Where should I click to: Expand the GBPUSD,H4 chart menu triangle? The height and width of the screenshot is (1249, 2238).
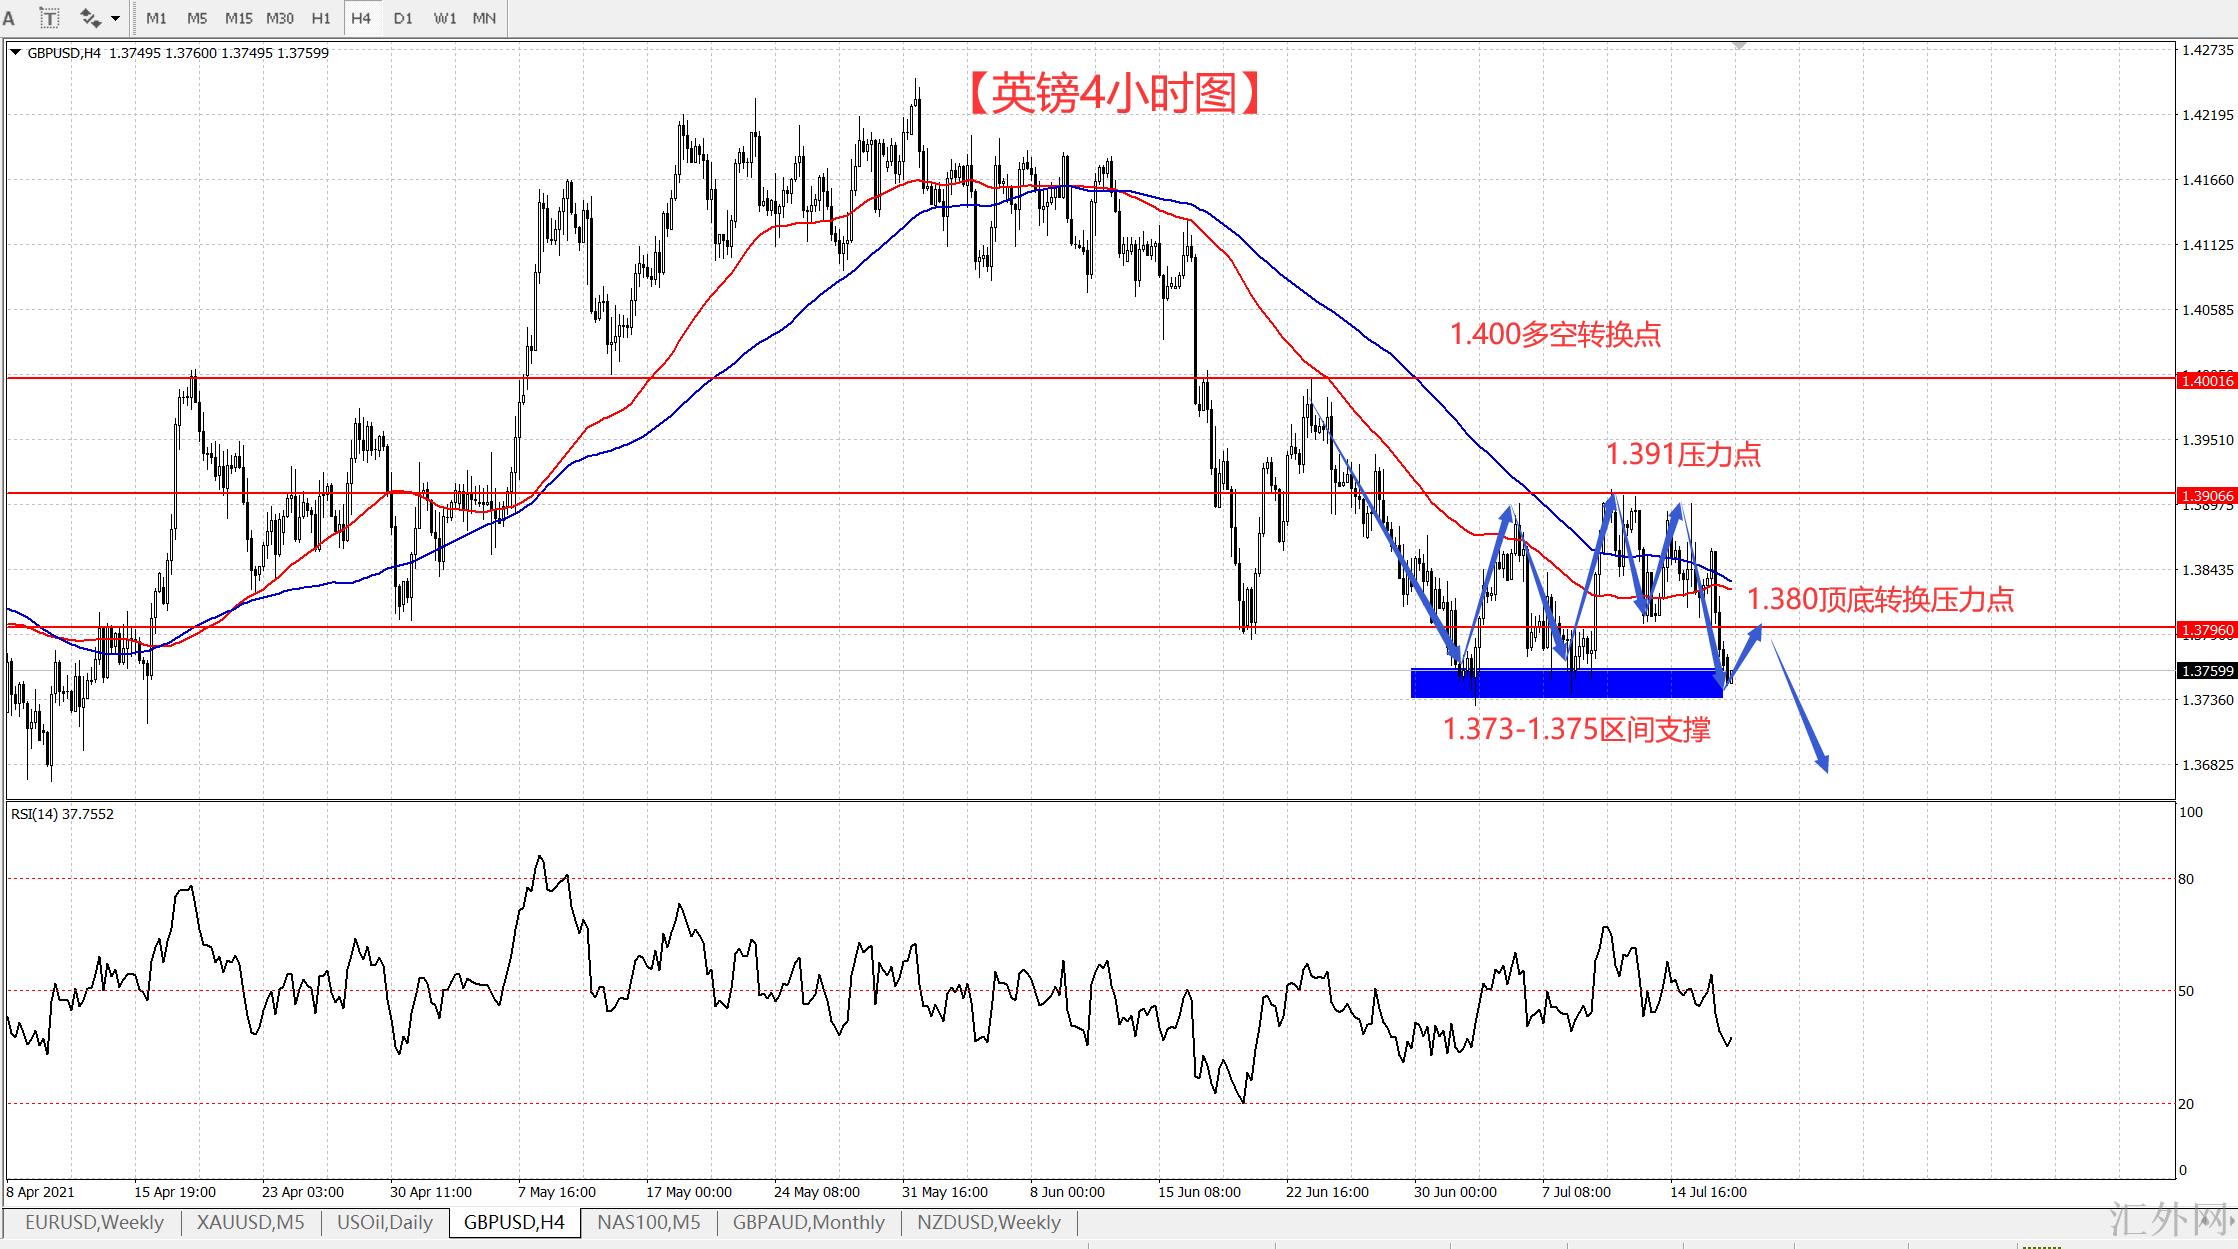(x=15, y=53)
